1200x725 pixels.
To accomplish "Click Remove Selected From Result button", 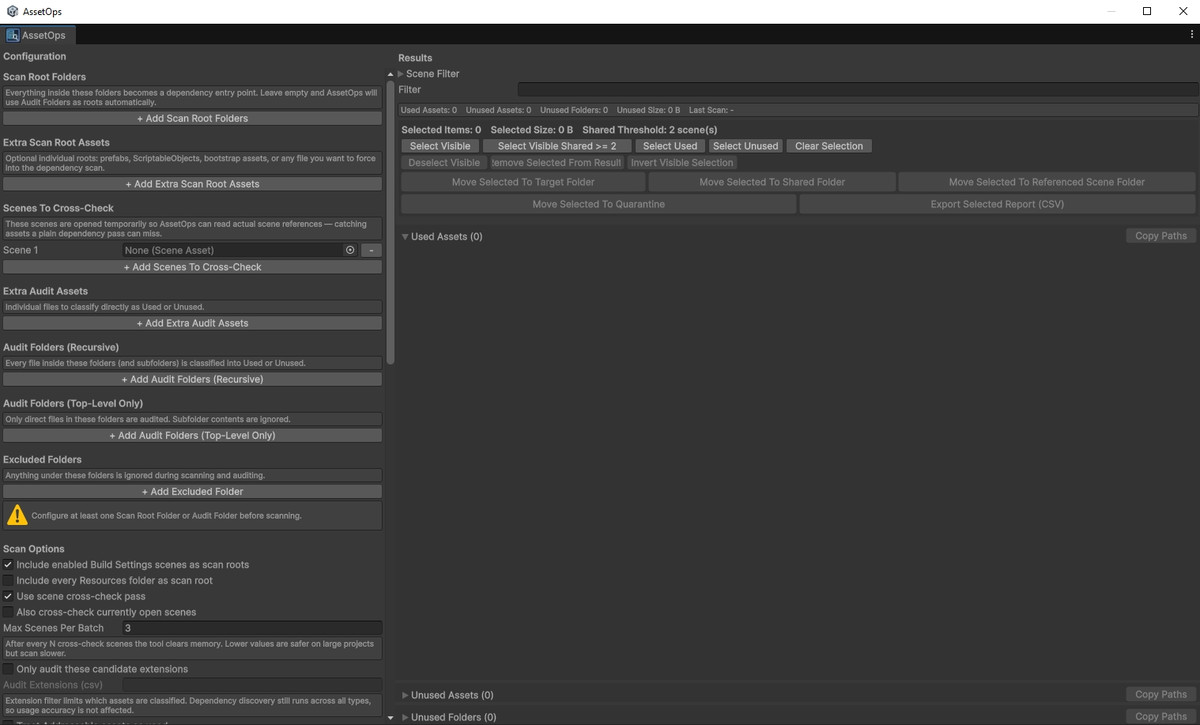I will (557, 162).
